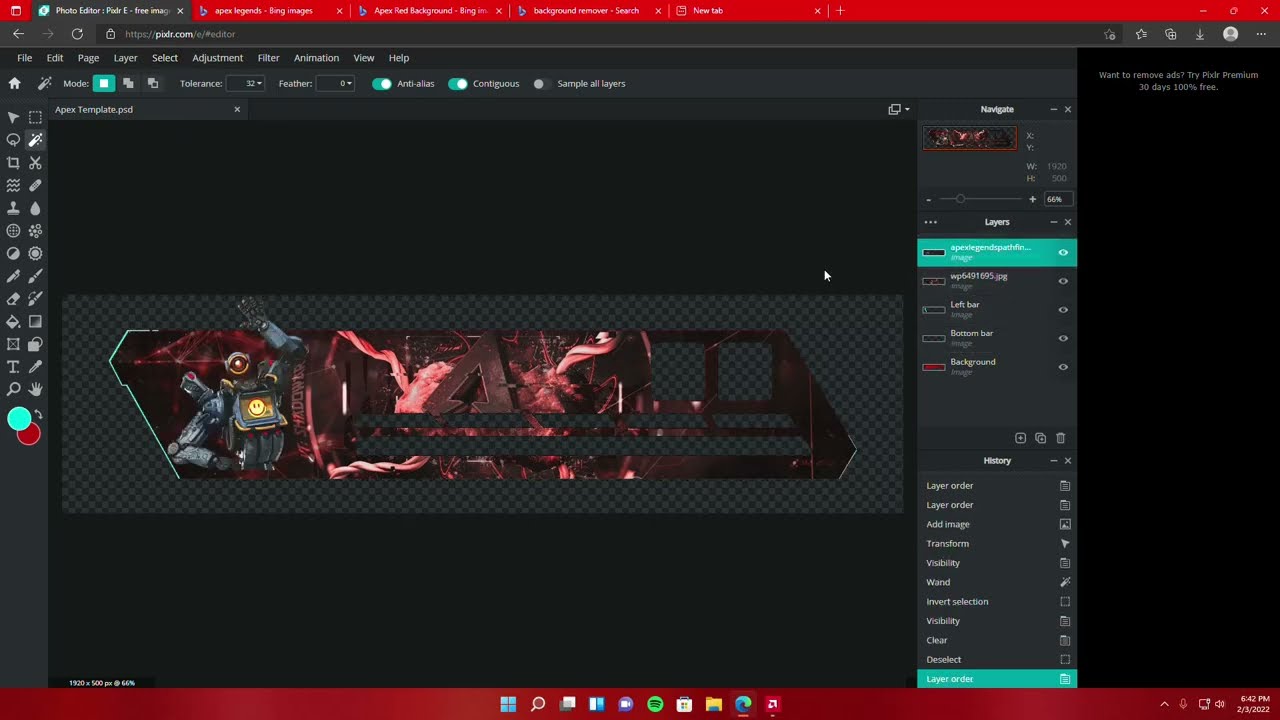Open Layers panel three-dots options

931,222
